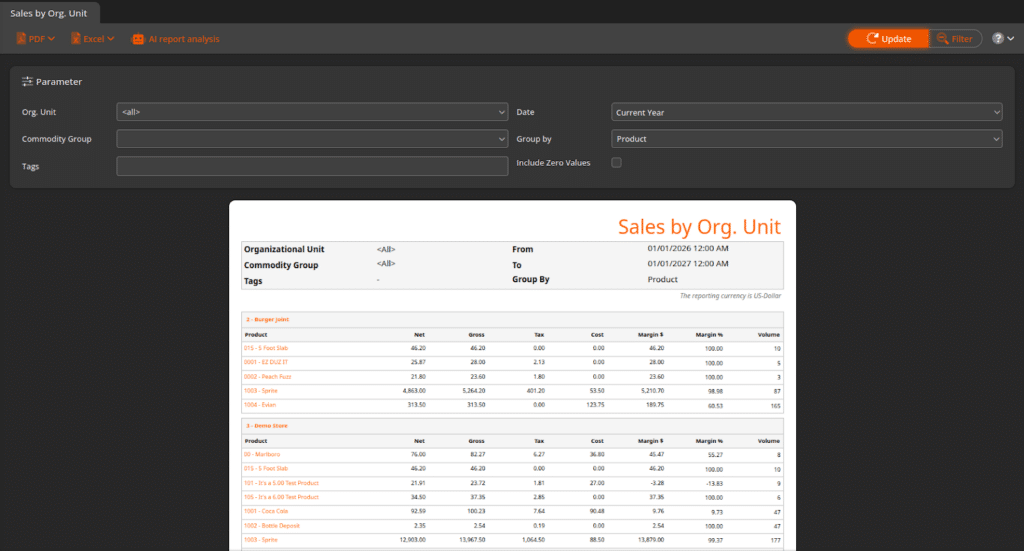Click the Excel export icon
The image size is (1024, 551).
[76, 39]
